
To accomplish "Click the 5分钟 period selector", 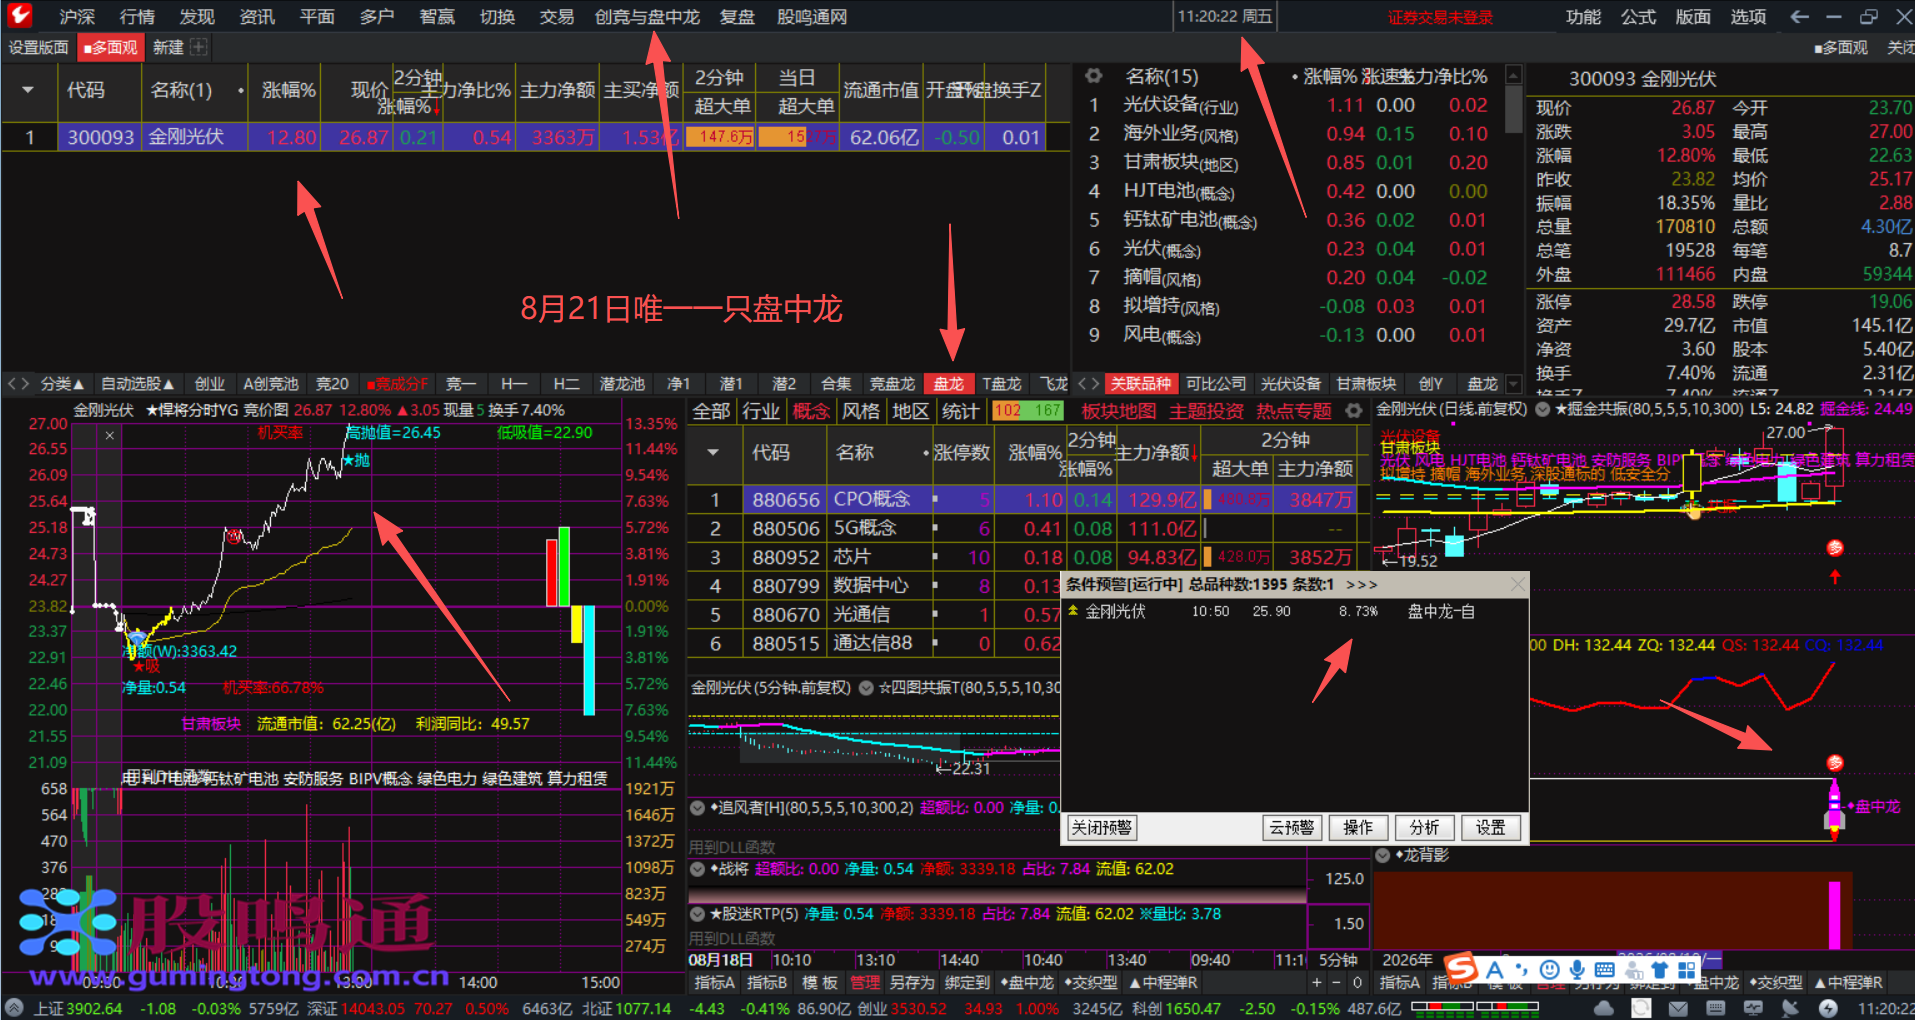I will click(1338, 960).
